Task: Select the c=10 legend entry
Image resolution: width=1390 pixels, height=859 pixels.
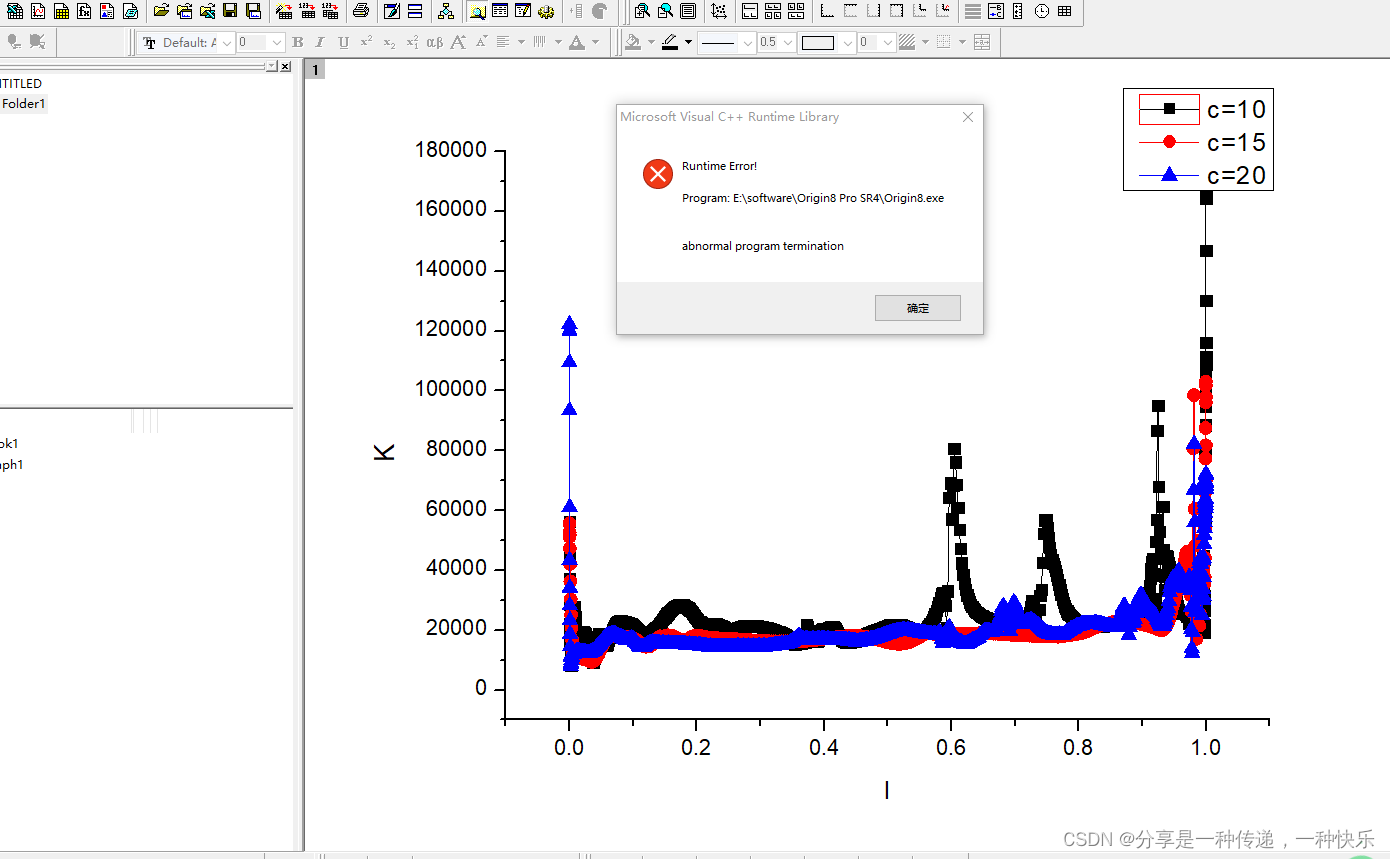Action: (x=1203, y=109)
